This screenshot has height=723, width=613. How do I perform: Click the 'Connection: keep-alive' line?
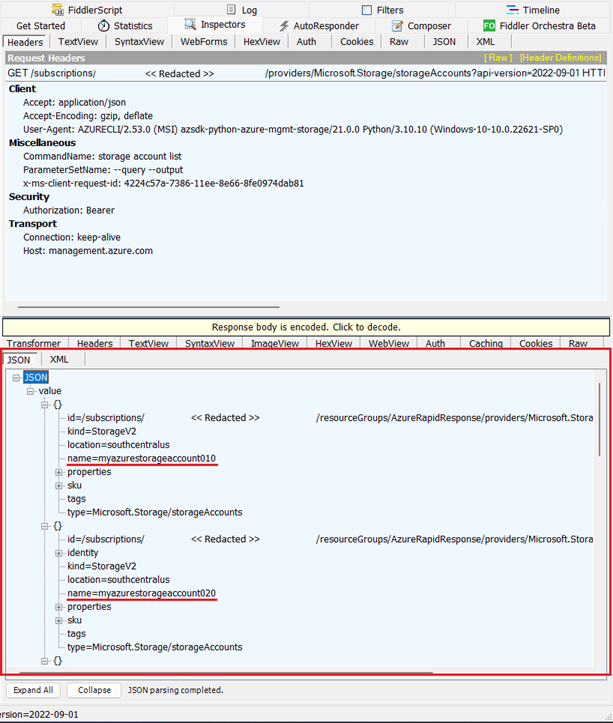point(72,237)
